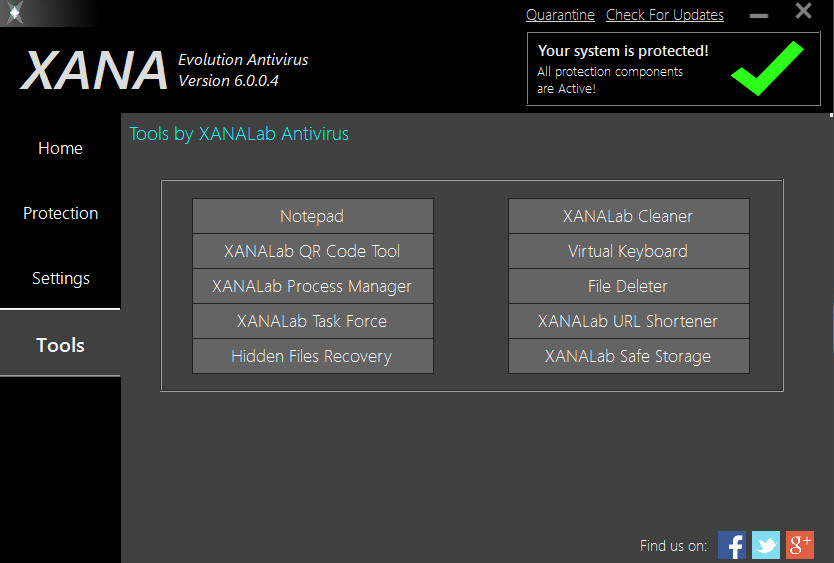Launch the Notepad tool
Screen dimensions: 834x563
(313, 216)
